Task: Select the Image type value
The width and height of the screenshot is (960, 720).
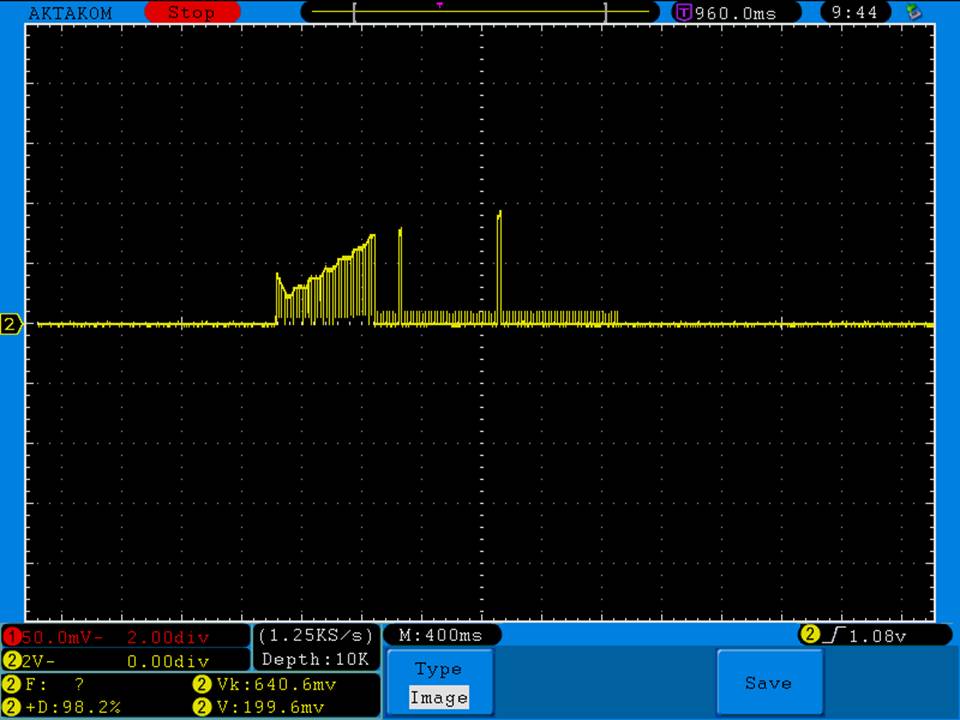Action: [x=438, y=698]
